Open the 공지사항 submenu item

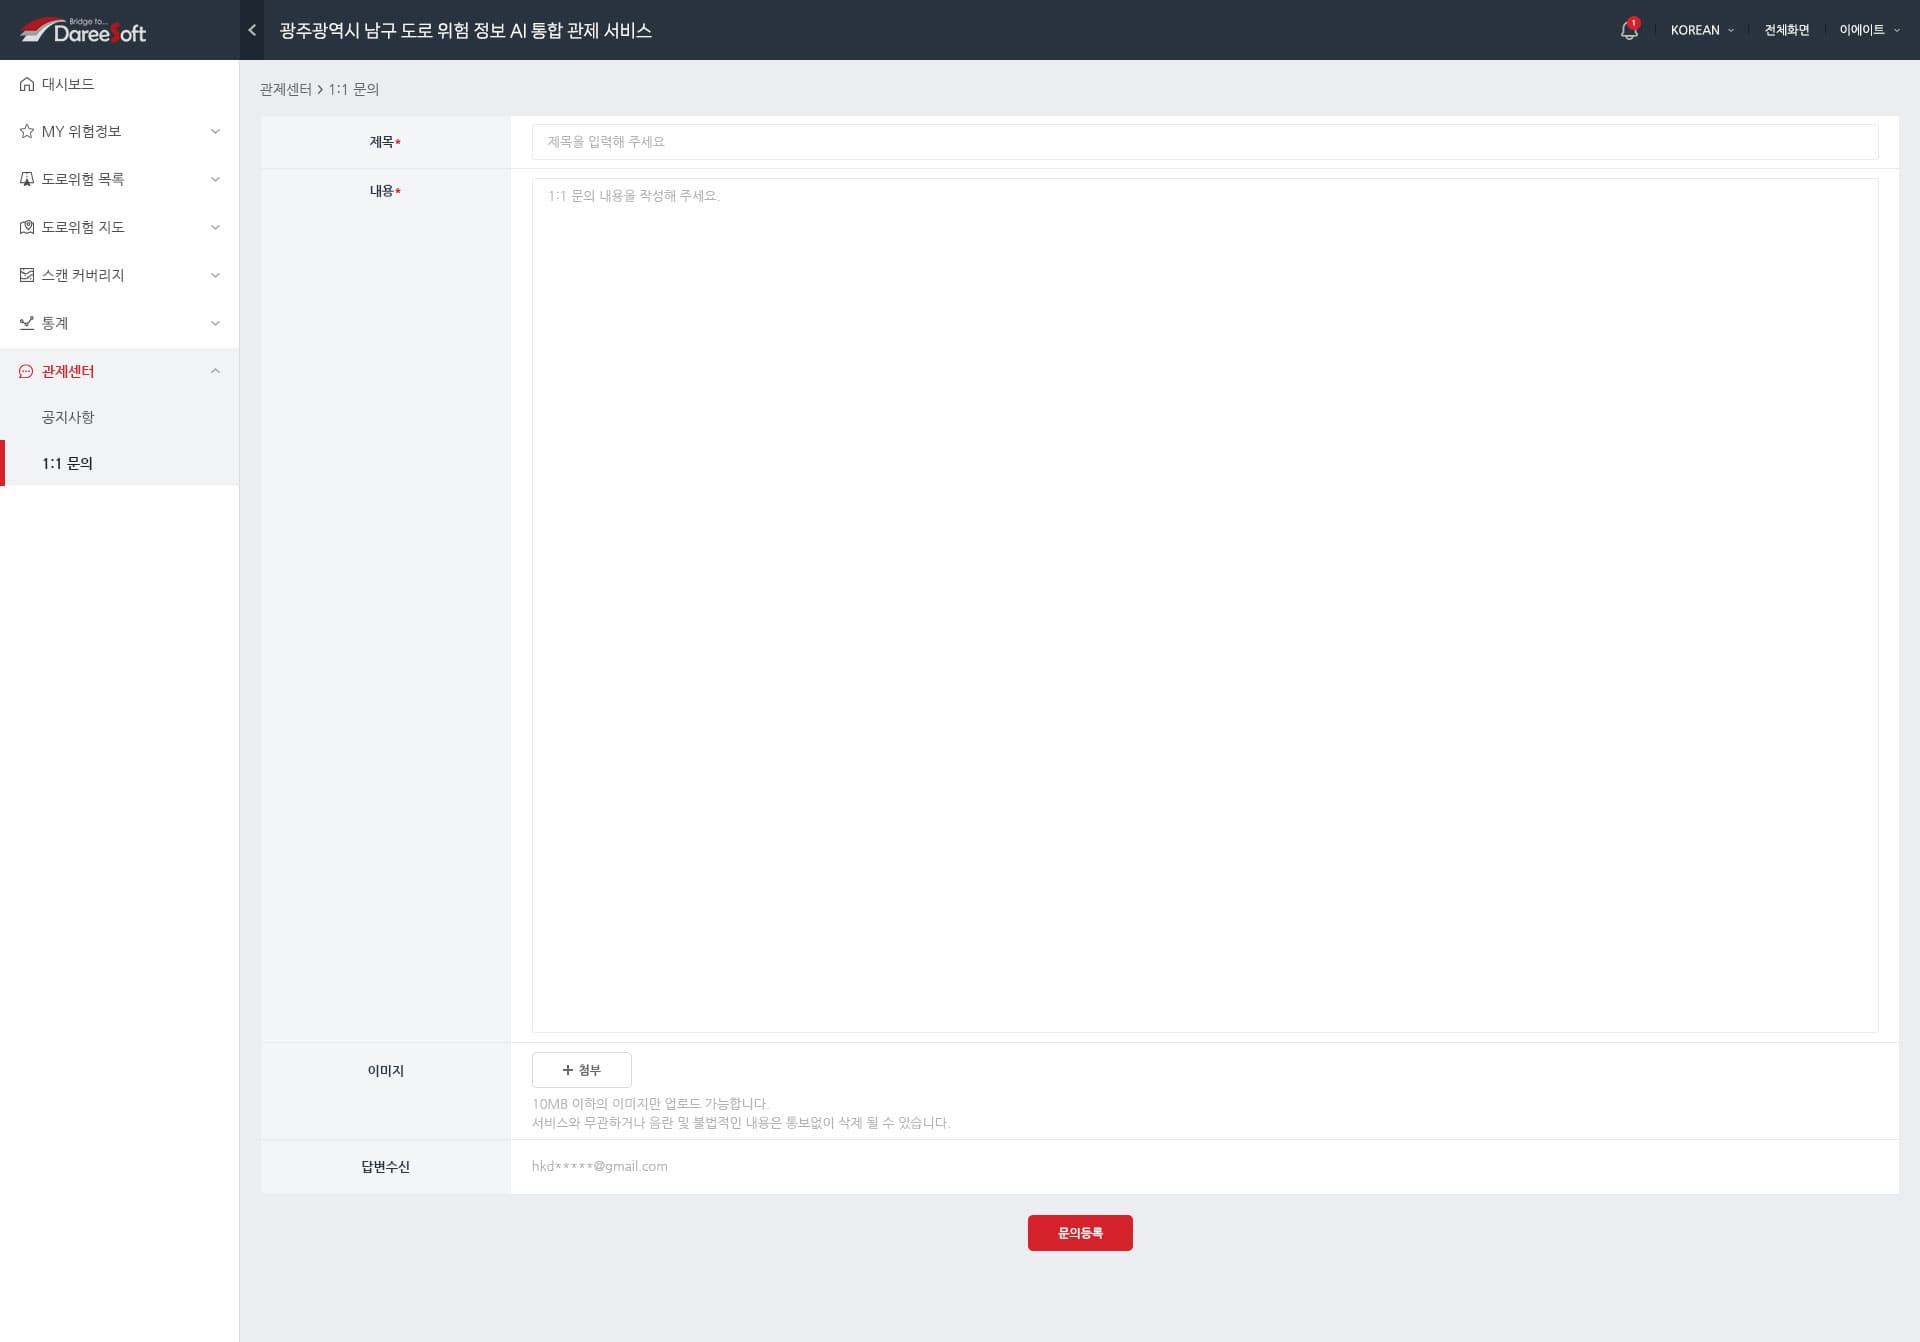tap(68, 417)
